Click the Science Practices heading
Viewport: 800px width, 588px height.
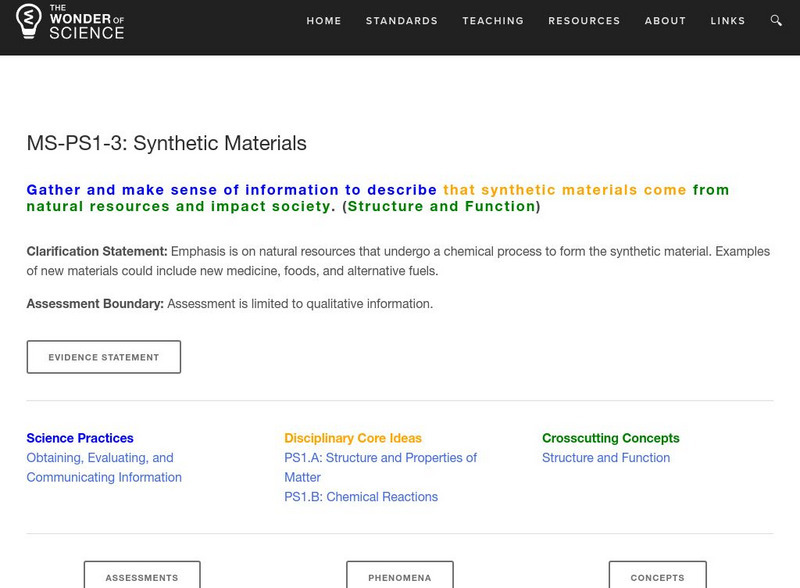click(80, 438)
